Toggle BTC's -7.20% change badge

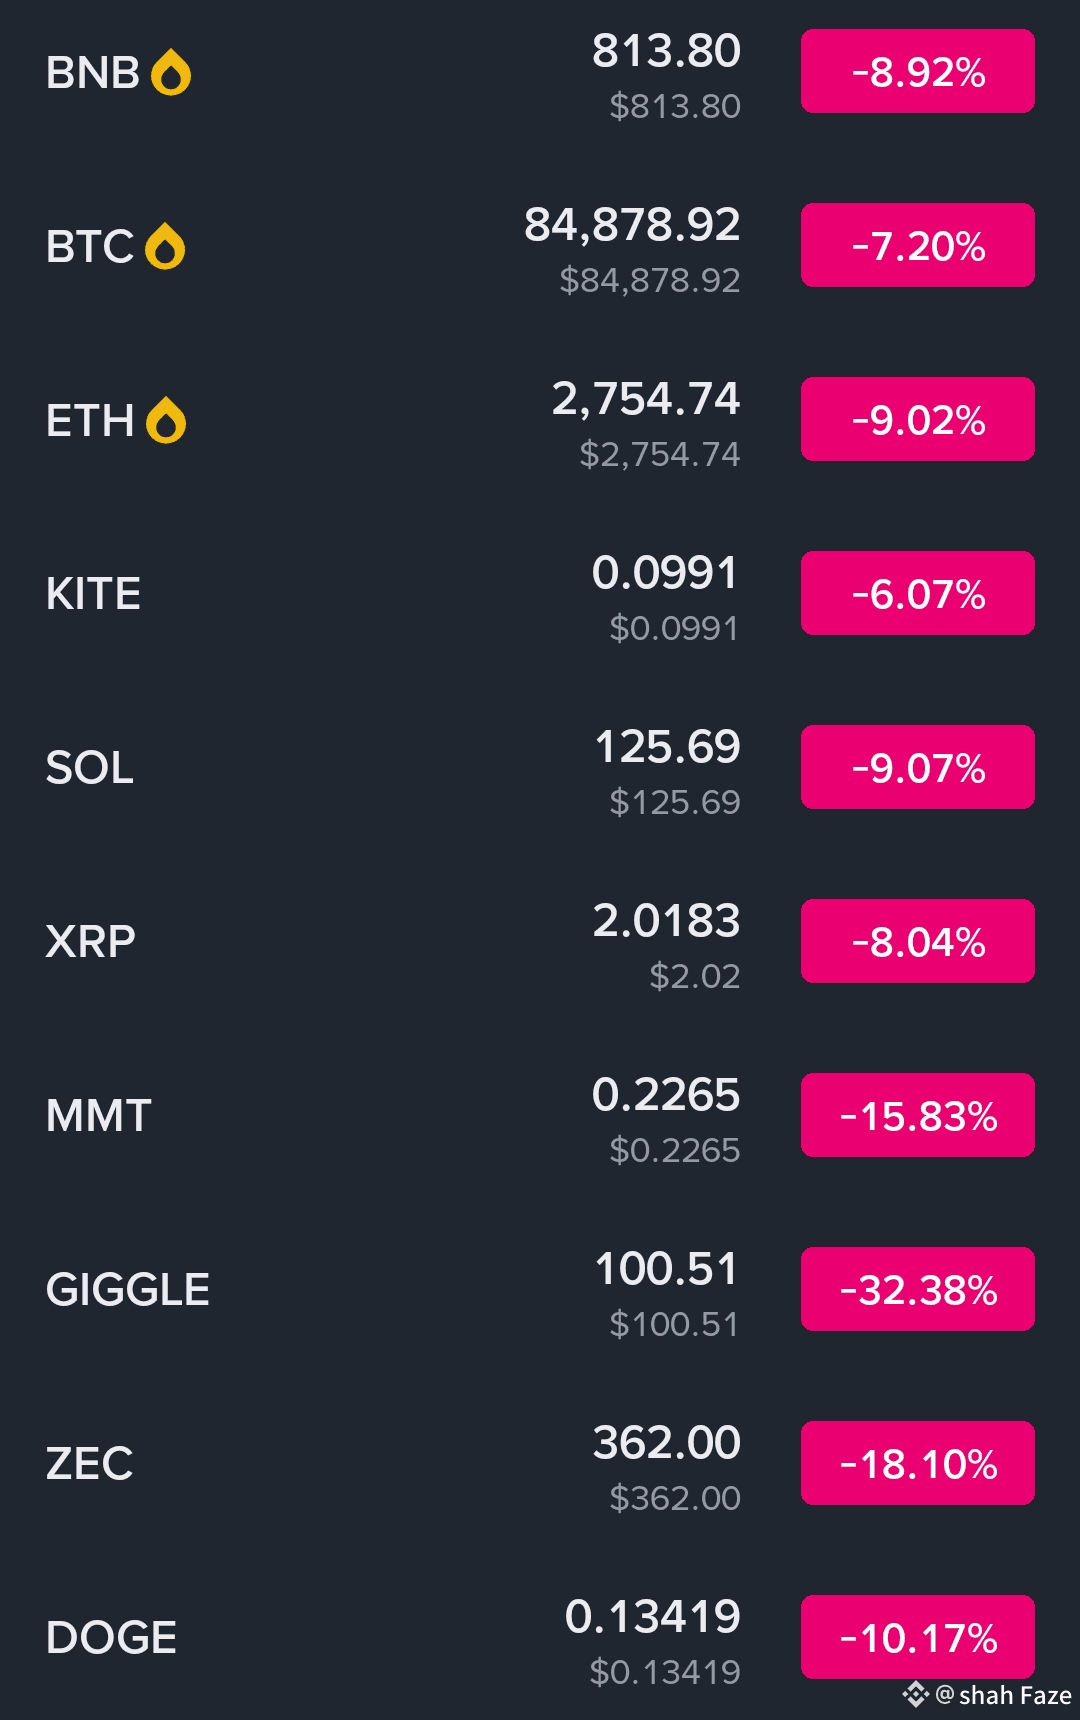[917, 246]
